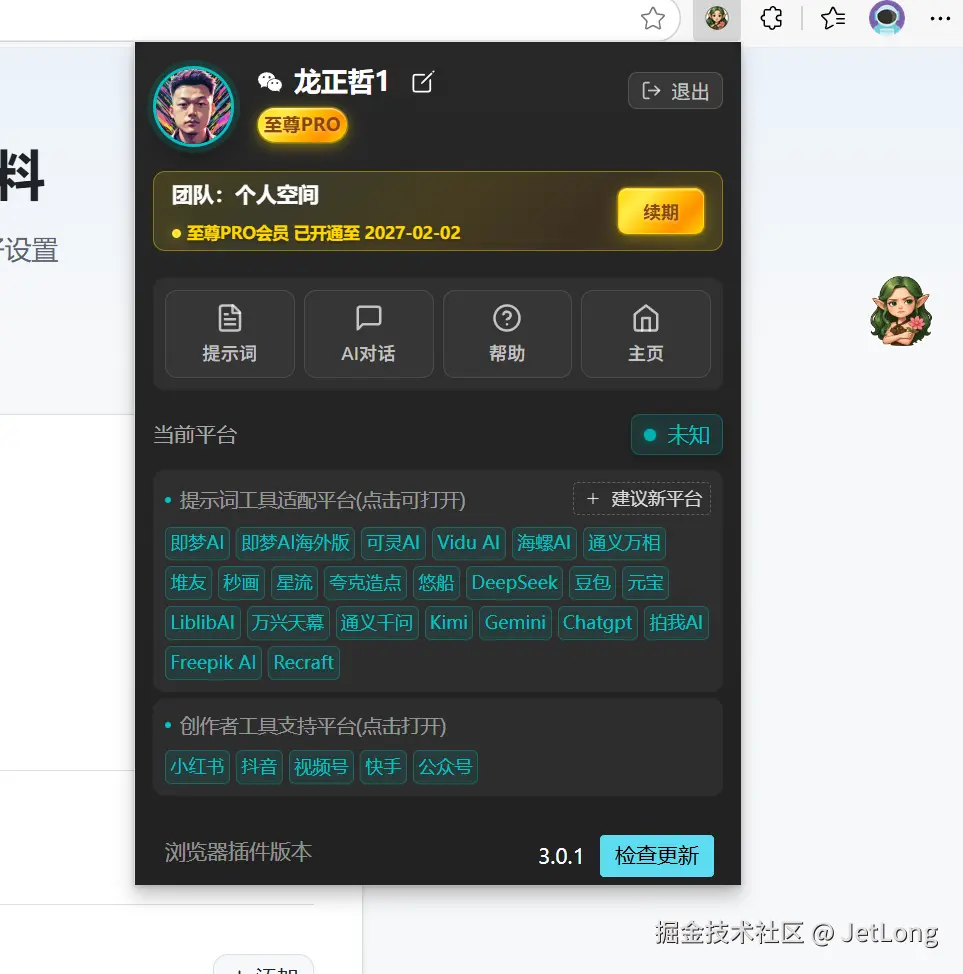Open the 小红书 creator platform tag
This screenshot has width=963, height=974.
pos(197,767)
